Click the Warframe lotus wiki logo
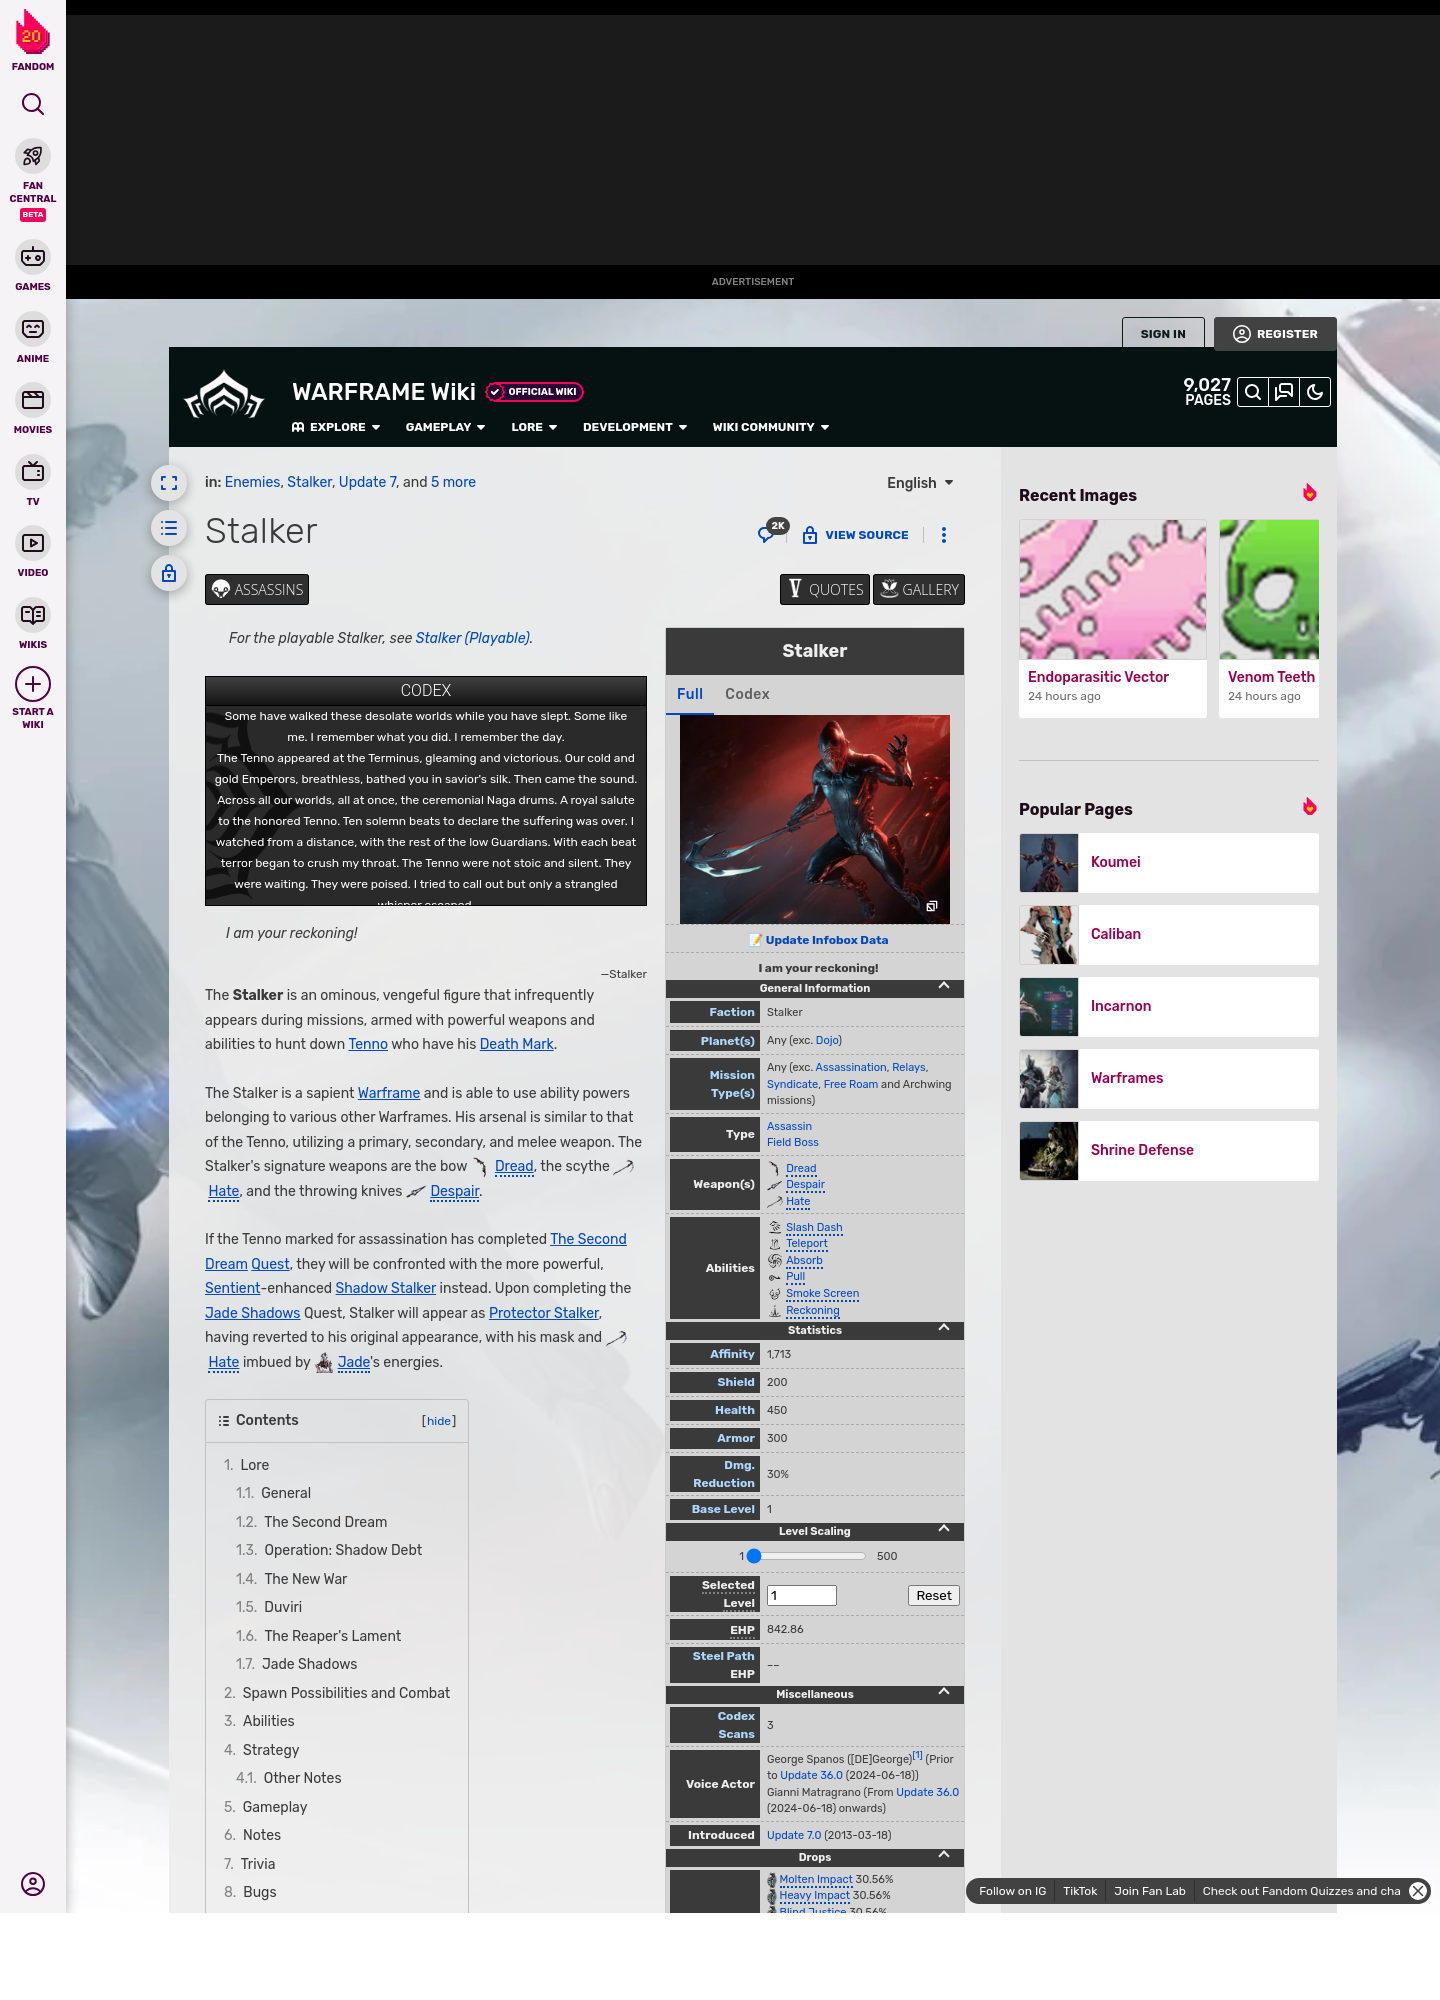Screen dimensions: 1440x2000 point(224,395)
